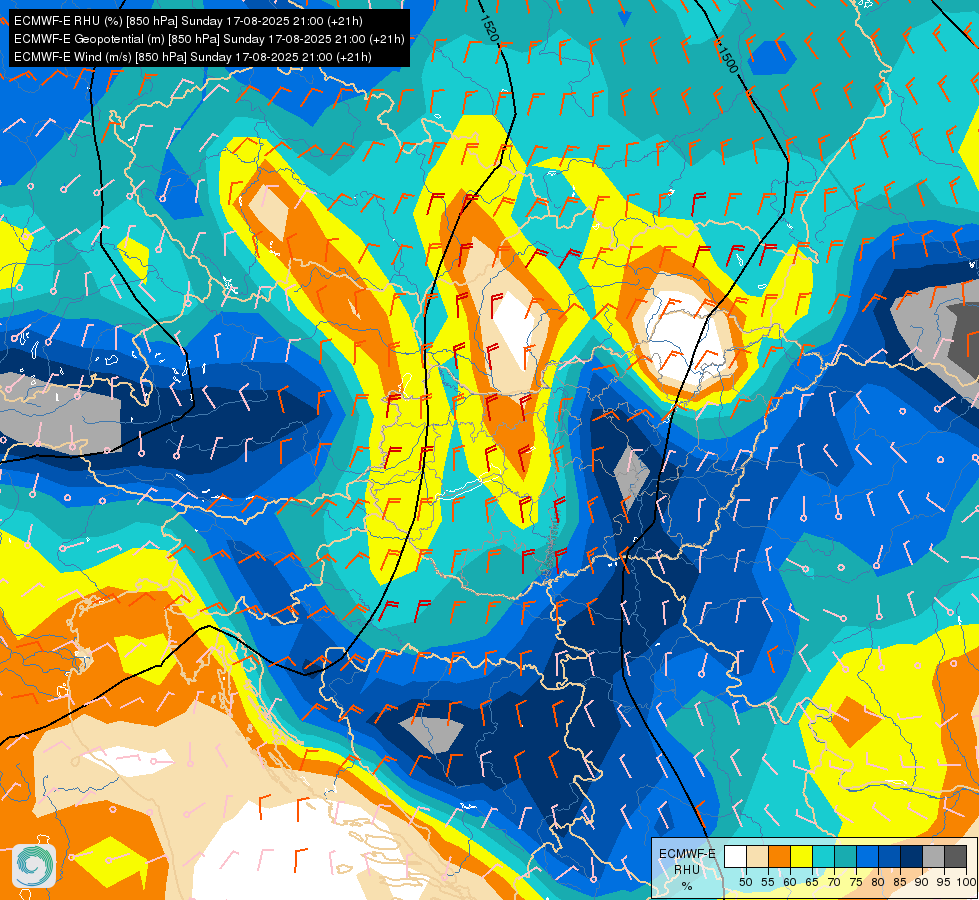This screenshot has height=900, width=979.
Task: Click the light gray 90-95 legend swatch
Action: click(933, 856)
